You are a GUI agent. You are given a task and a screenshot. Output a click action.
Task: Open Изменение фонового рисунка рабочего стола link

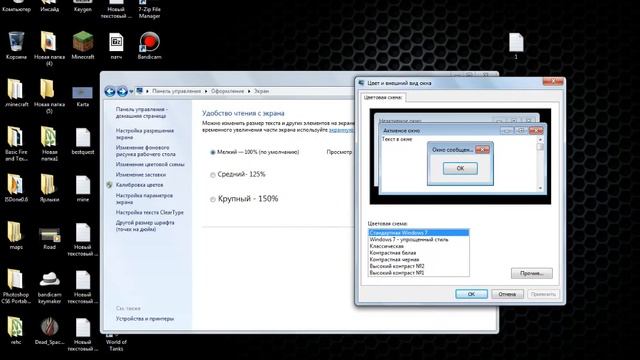pos(146,151)
